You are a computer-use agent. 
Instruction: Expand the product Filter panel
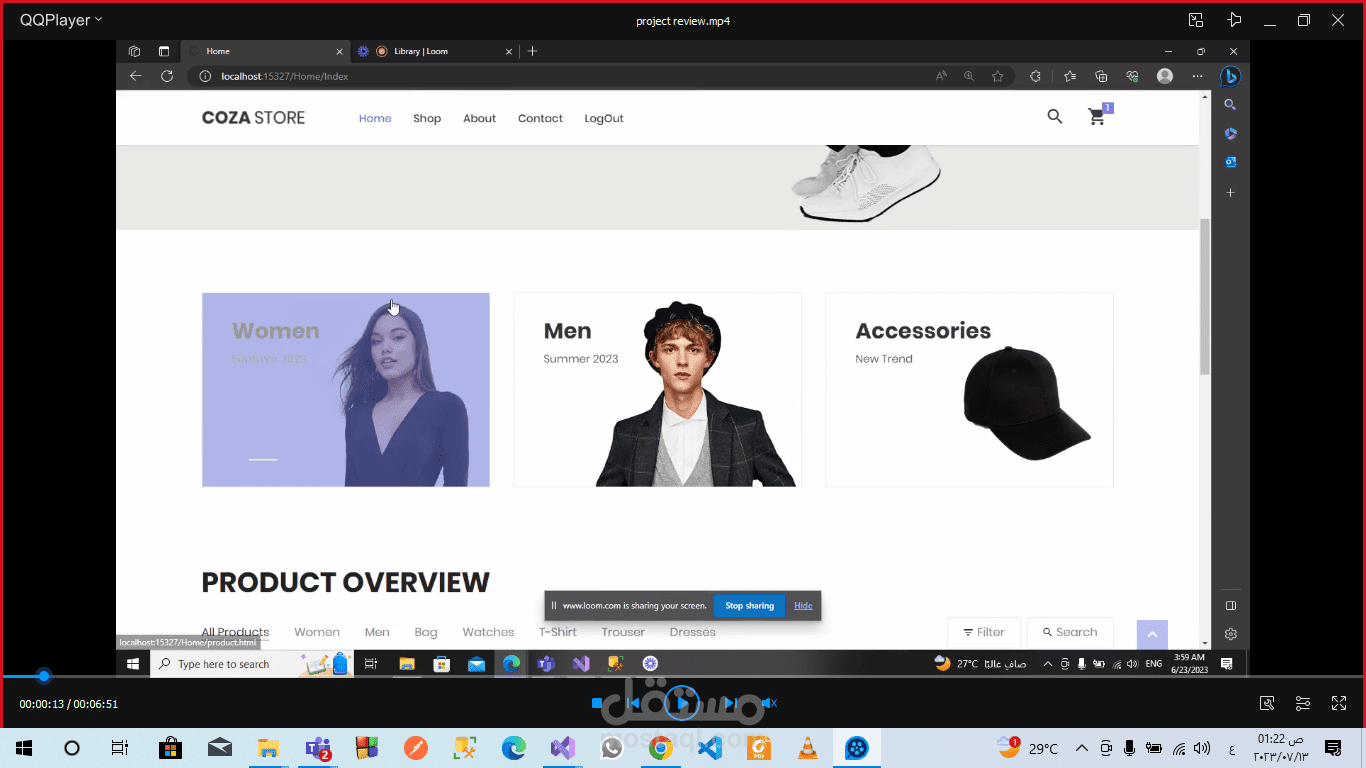984,632
